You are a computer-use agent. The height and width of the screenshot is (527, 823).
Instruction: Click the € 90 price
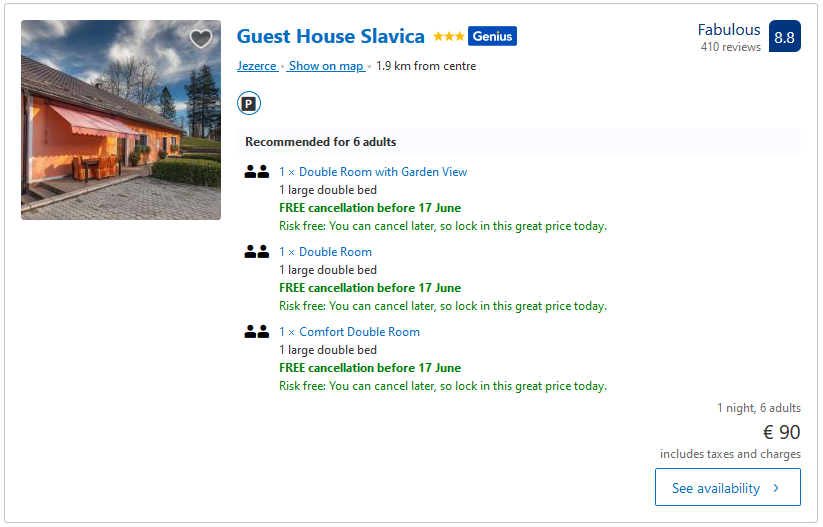pos(781,432)
